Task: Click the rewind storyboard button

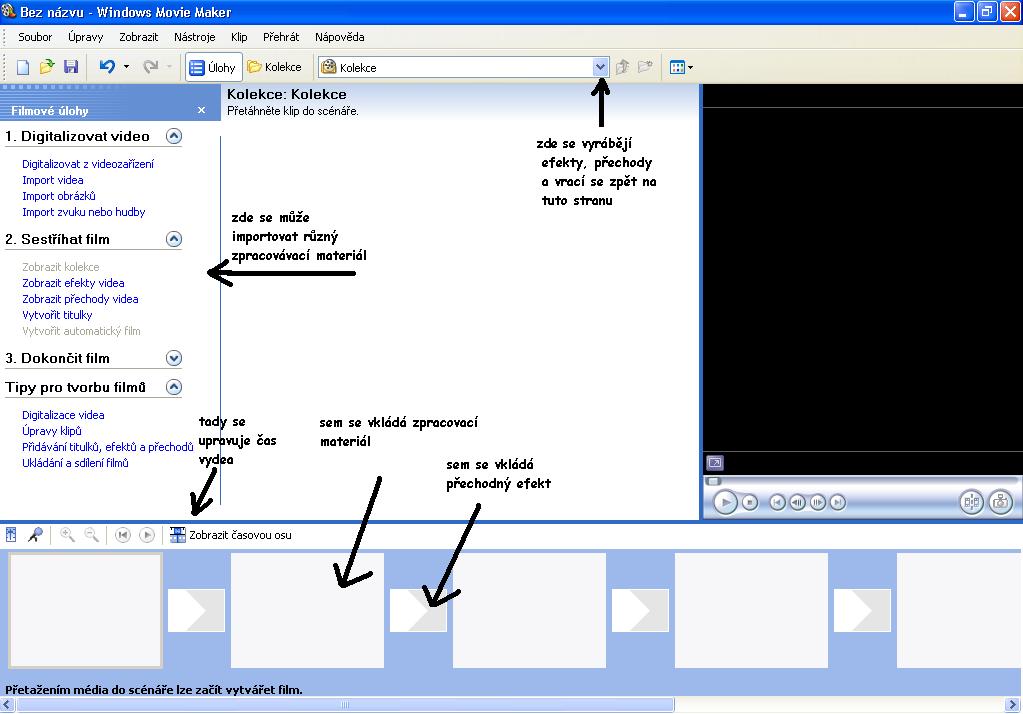Action: 123,535
